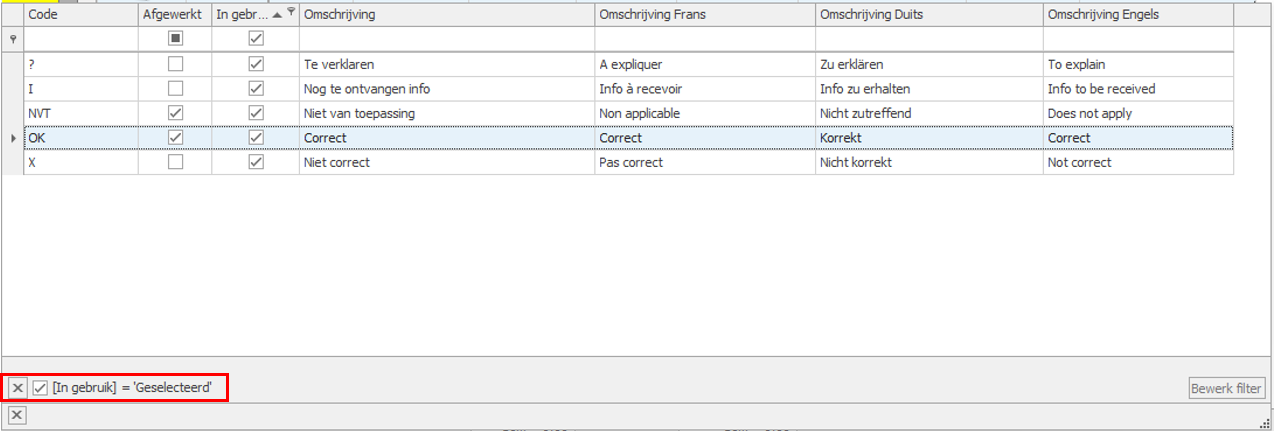This screenshot has width=1274, height=431.
Task: Click the auto-filter row pin icon
Action: tap(12, 39)
